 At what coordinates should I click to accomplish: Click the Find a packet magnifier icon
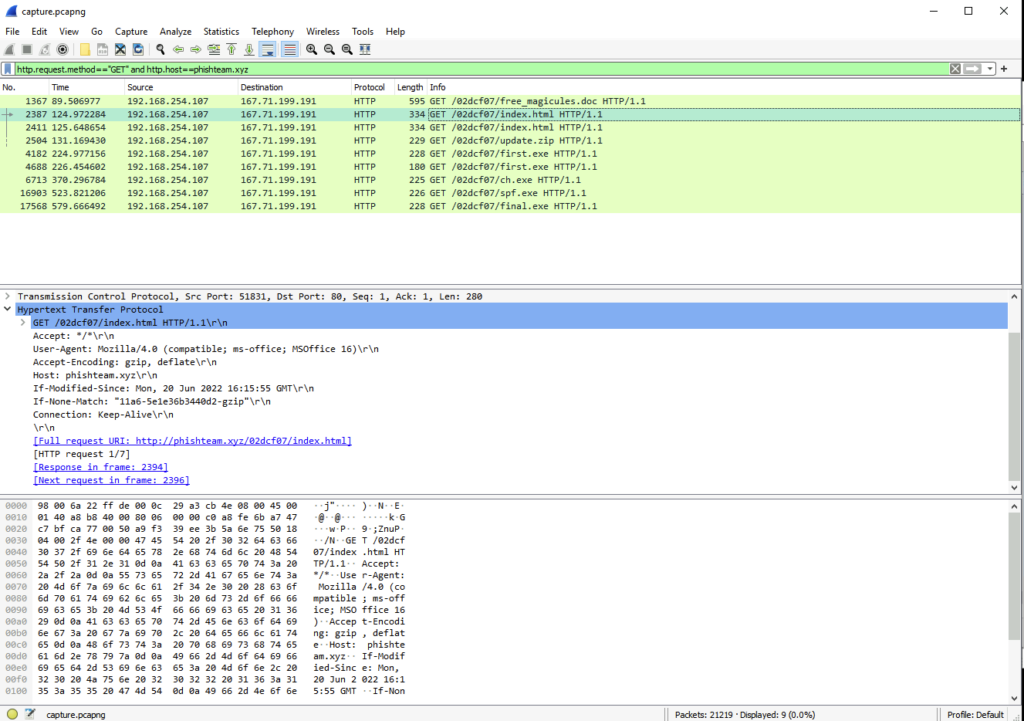pyautogui.click(x=160, y=50)
